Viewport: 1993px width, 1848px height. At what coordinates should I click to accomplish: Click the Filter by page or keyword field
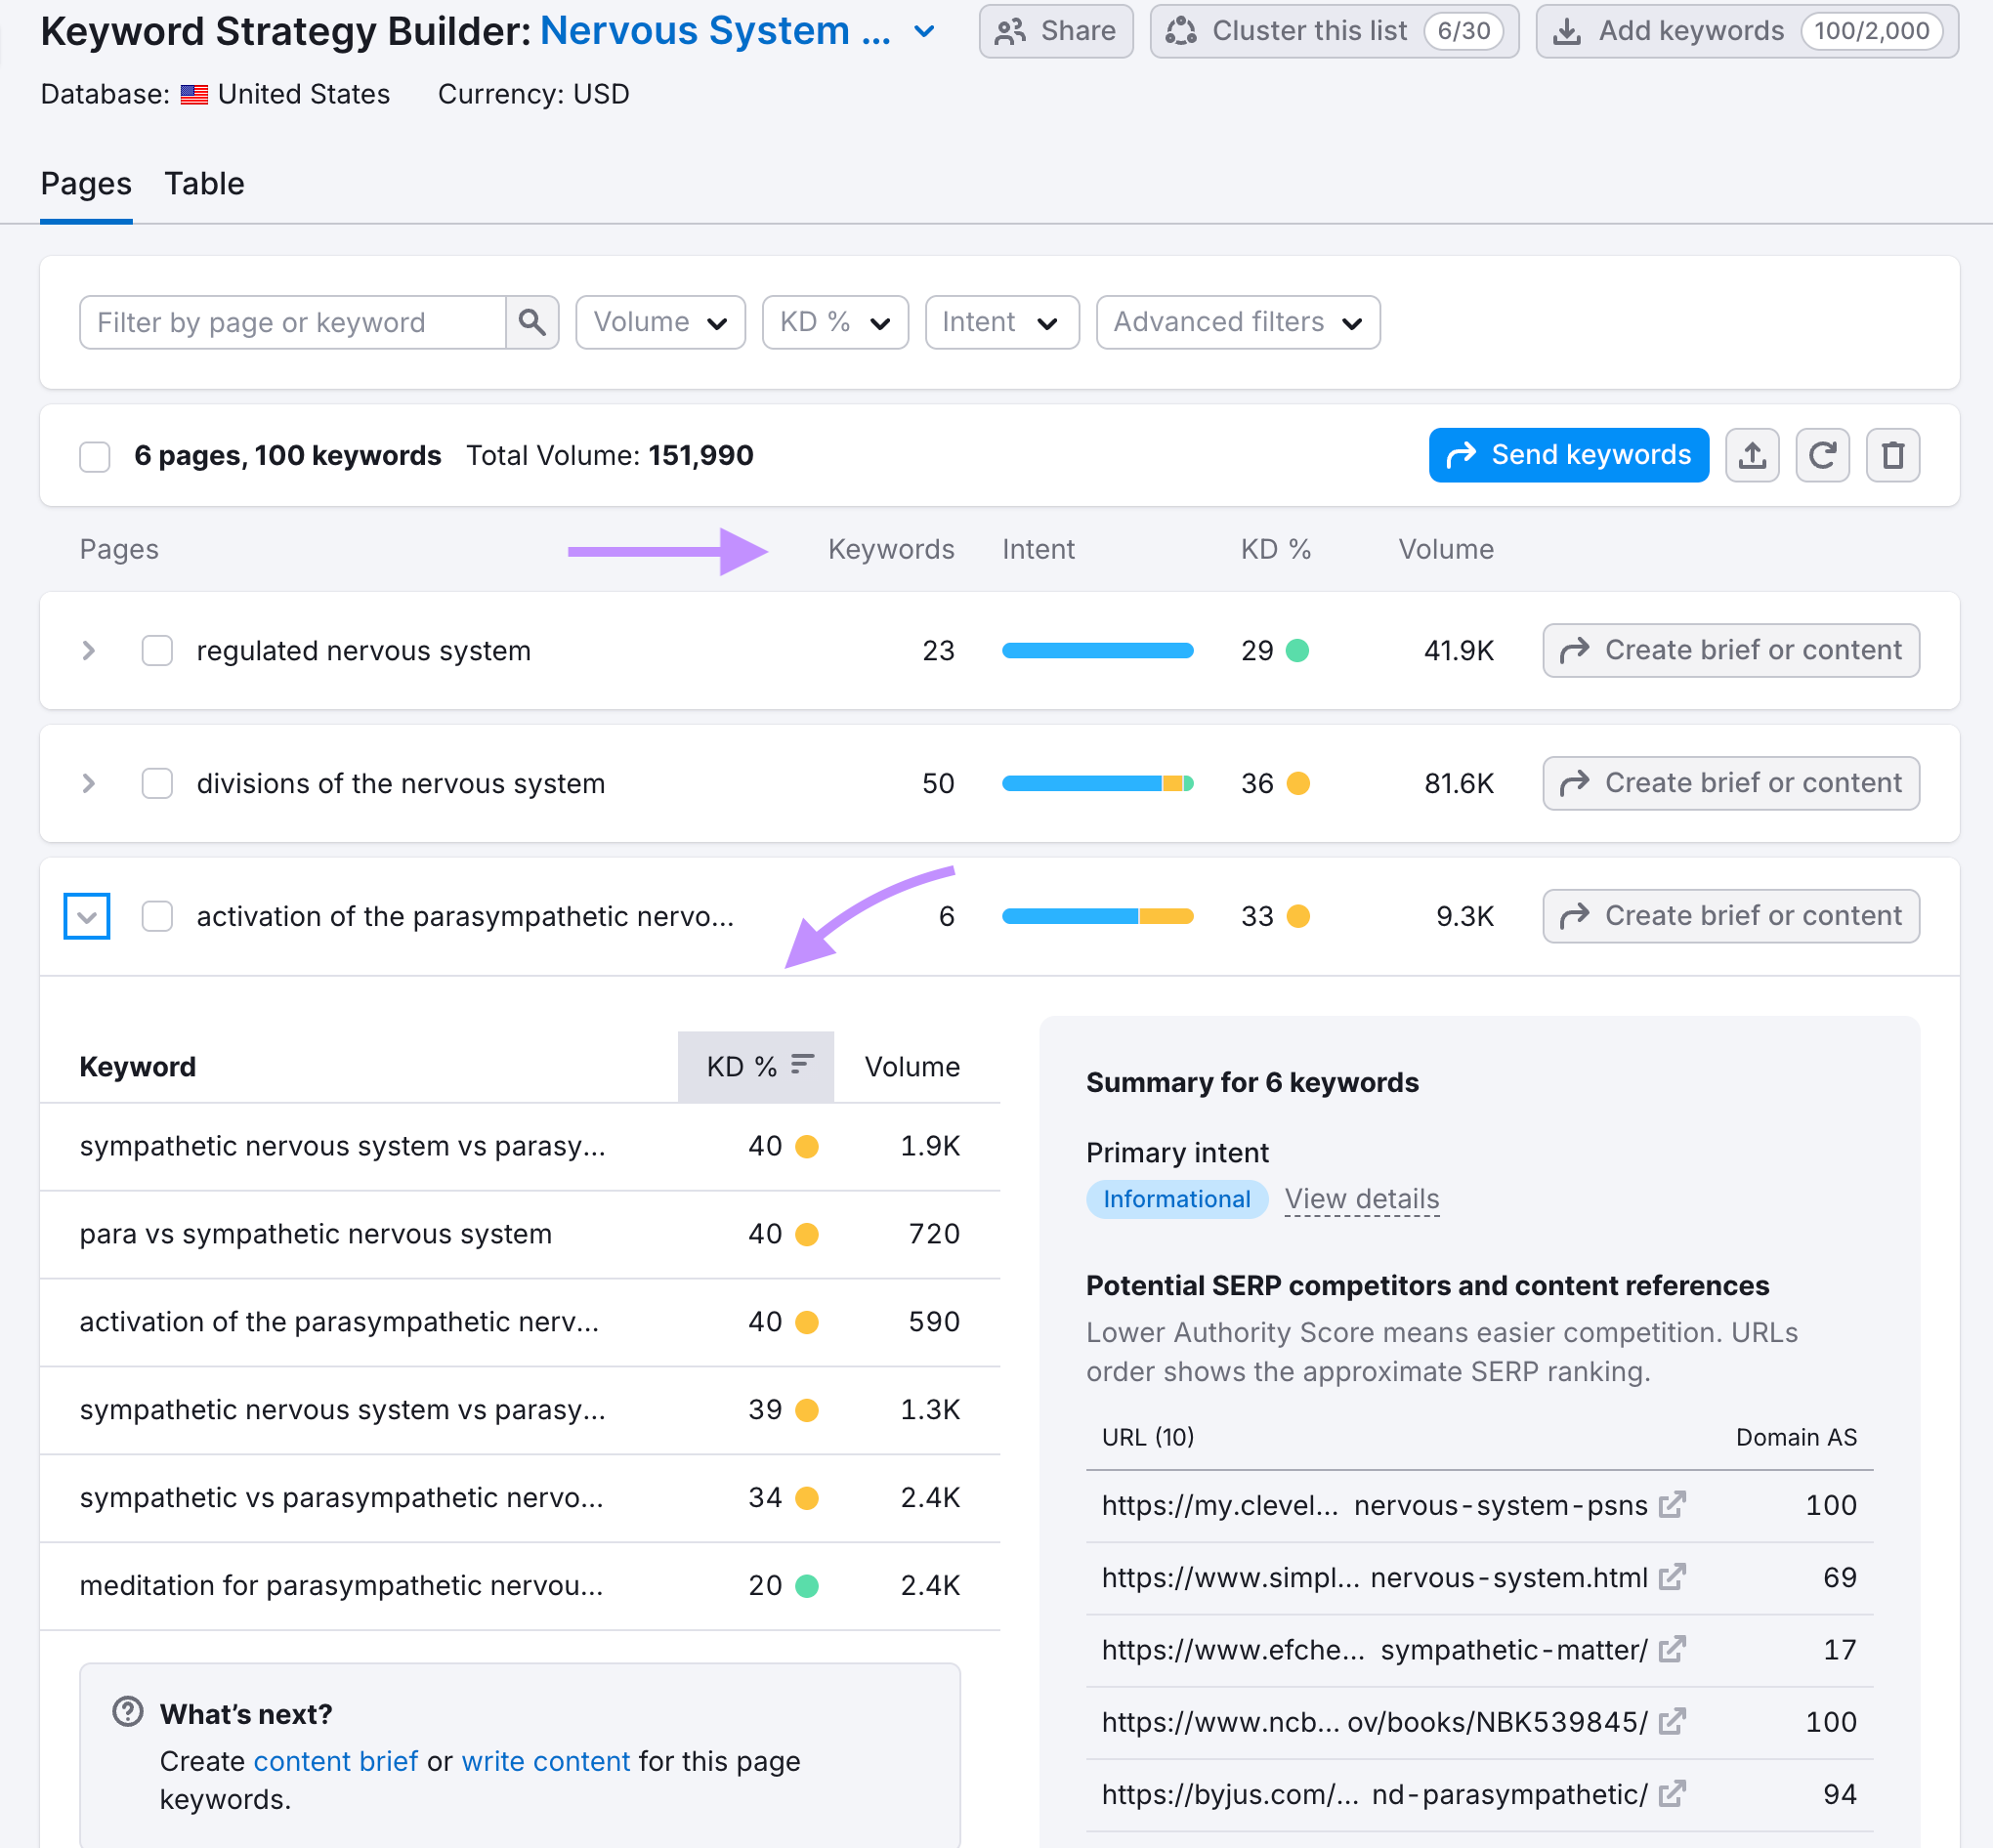click(x=293, y=322)
